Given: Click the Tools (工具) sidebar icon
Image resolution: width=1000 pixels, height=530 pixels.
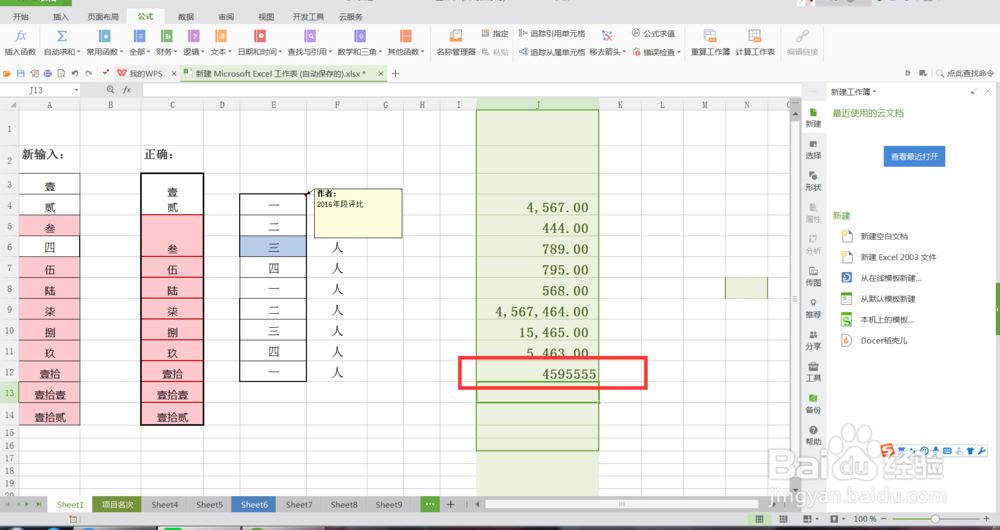Looking at the screenshot, I should [813, 372].
